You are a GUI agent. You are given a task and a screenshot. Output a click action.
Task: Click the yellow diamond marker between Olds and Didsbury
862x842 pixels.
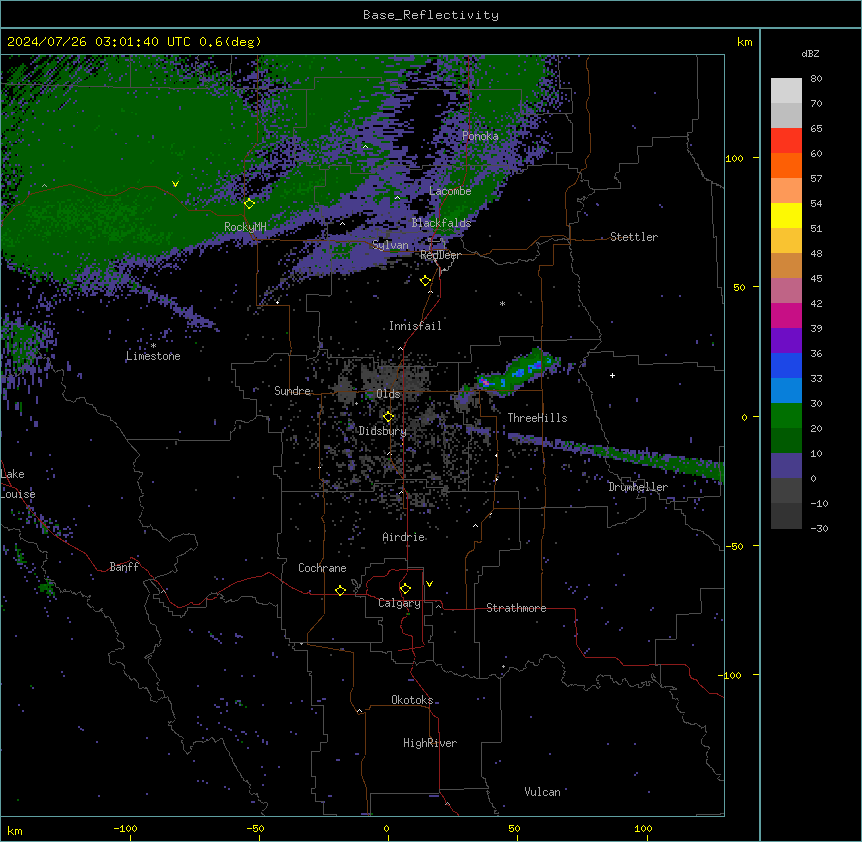coord(388,417)
